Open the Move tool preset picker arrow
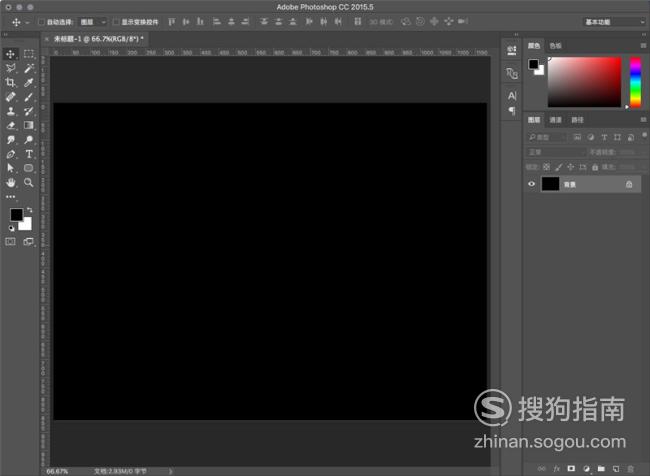Screen dimensions: 650x476 tap(27, 22)
